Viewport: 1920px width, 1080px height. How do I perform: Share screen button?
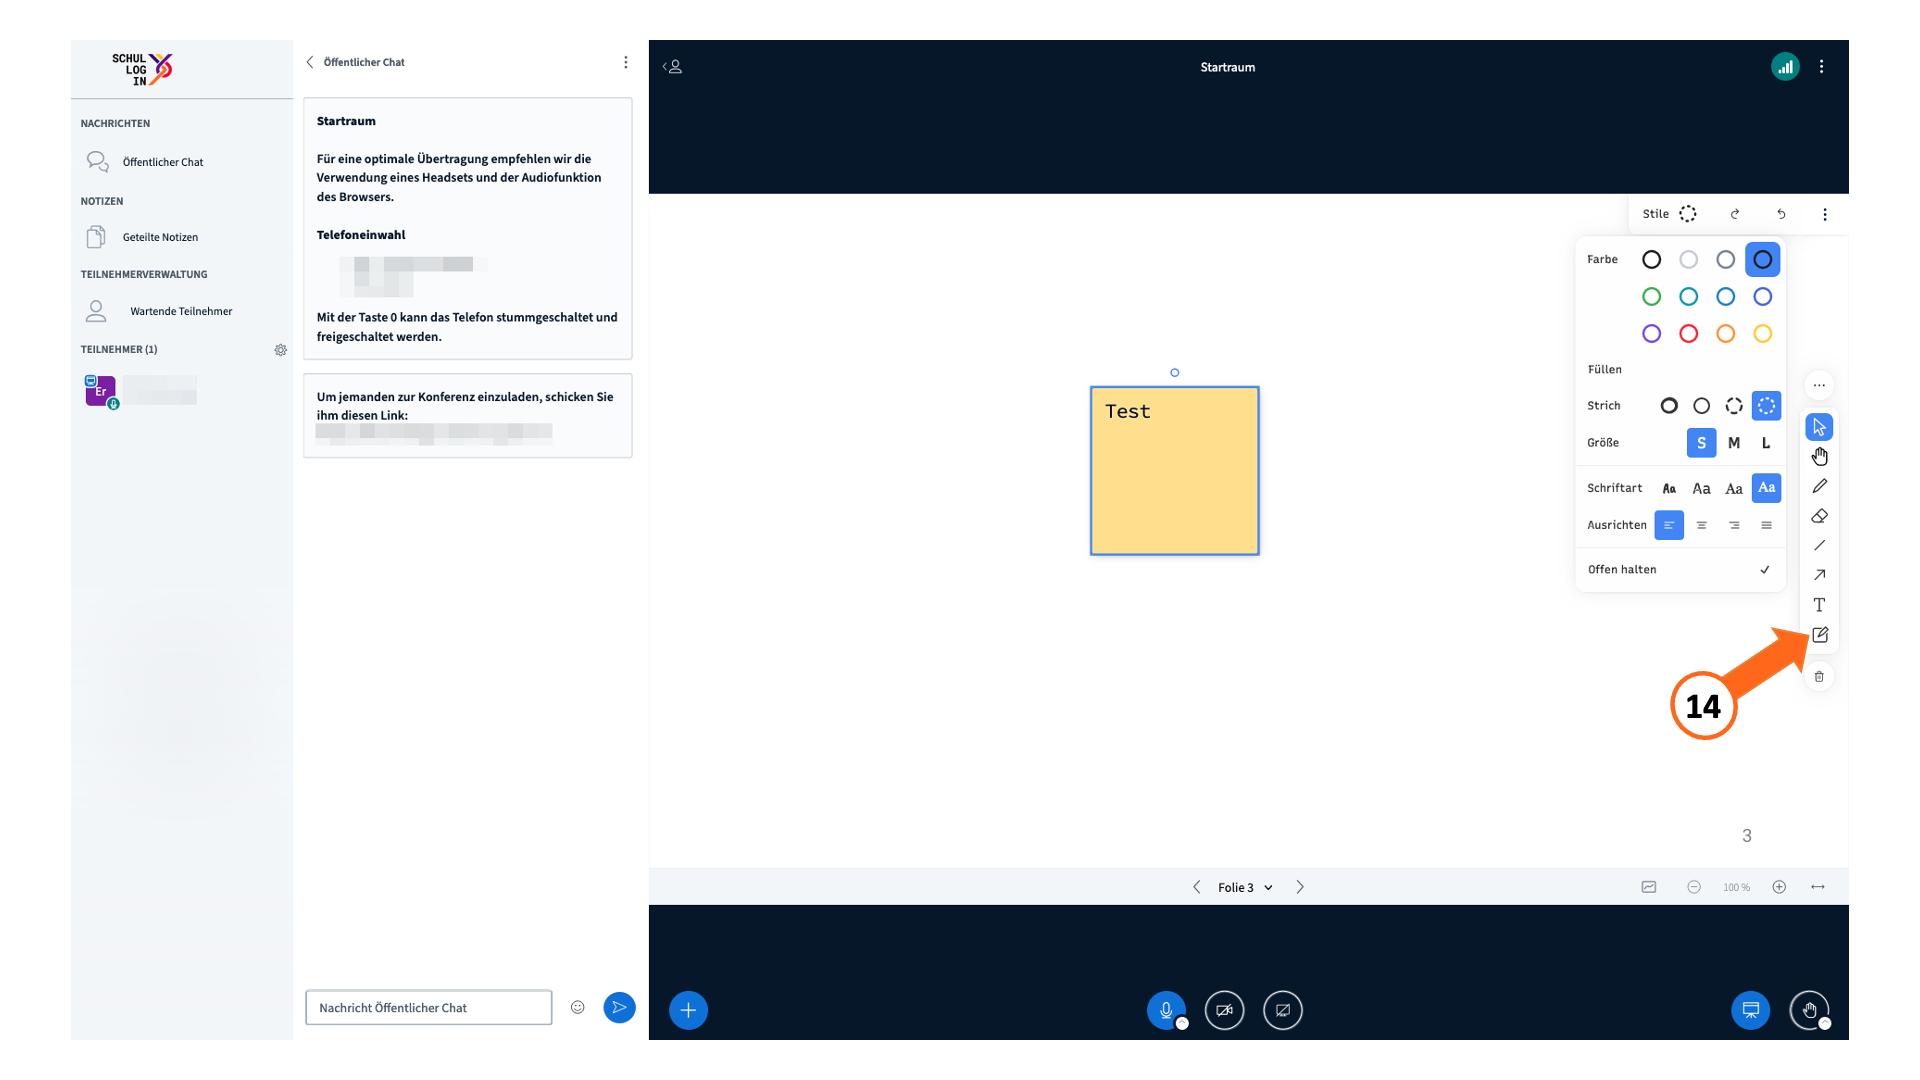(1283, 1010)
